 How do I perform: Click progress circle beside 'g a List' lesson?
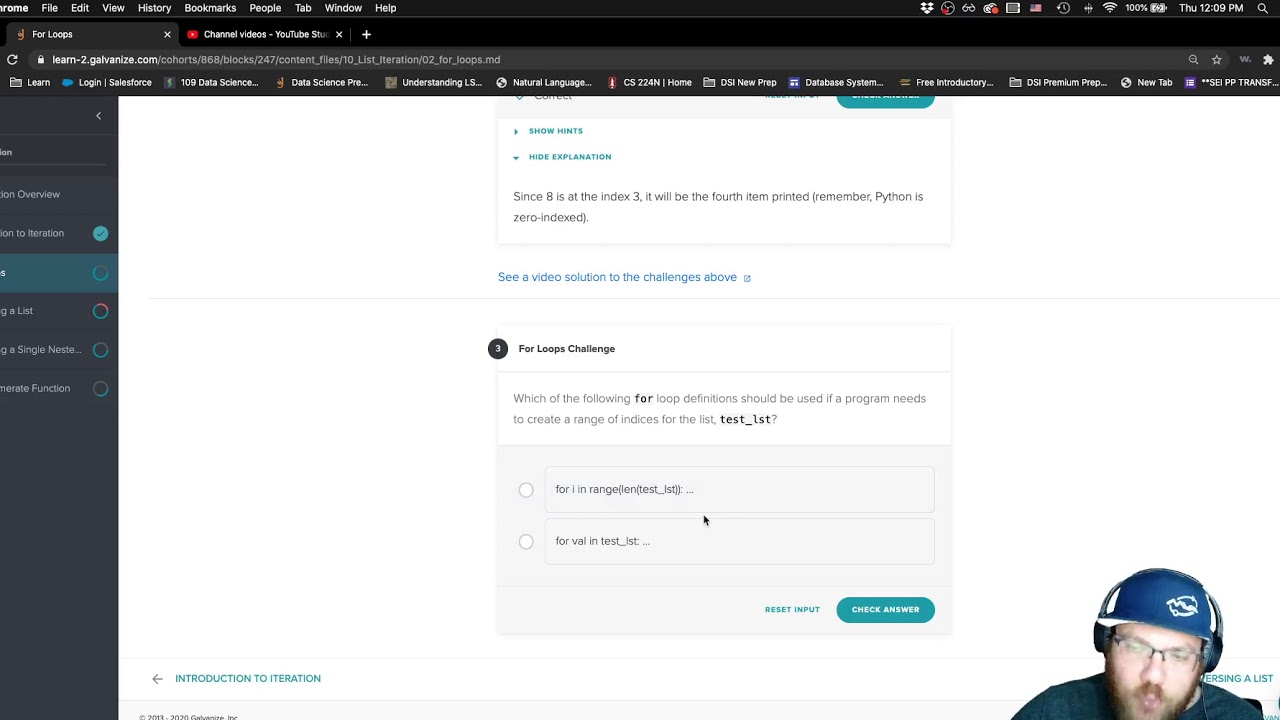pyautogui.click(x=101, y=311)
